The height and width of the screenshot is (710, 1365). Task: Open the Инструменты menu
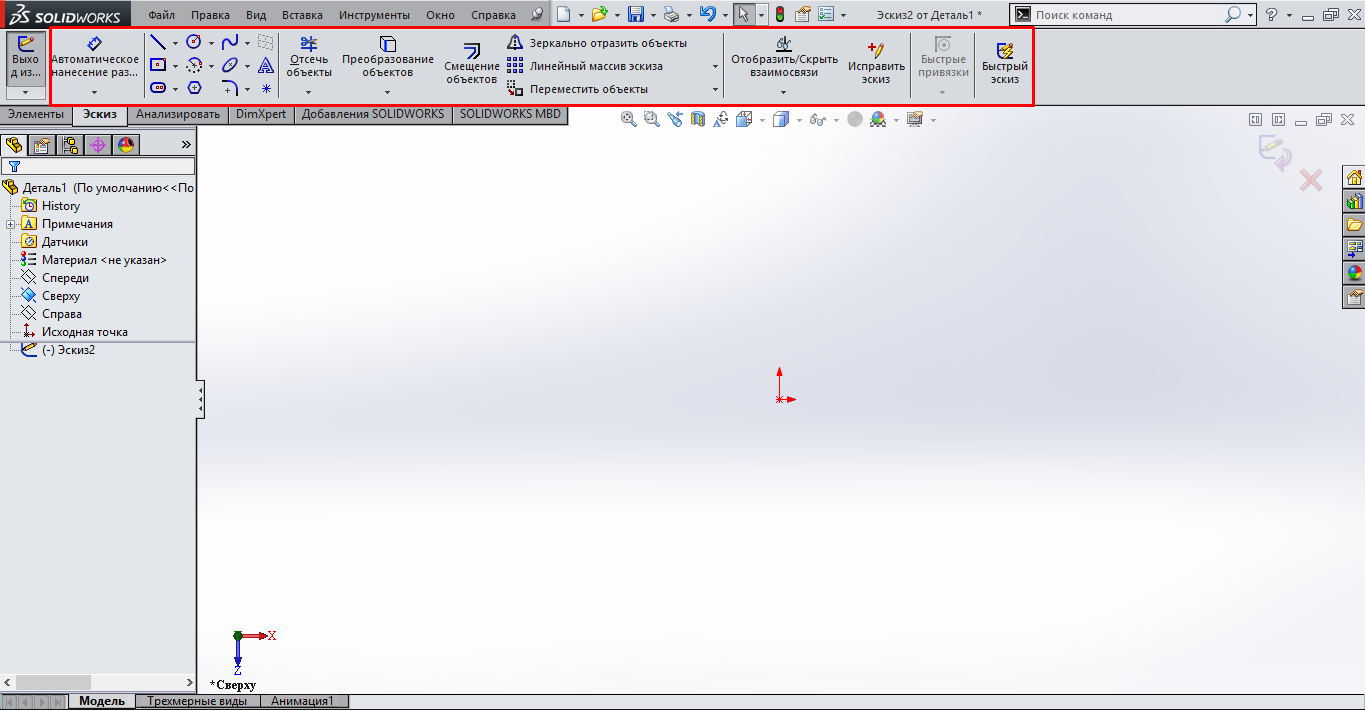tap(374, 15)
